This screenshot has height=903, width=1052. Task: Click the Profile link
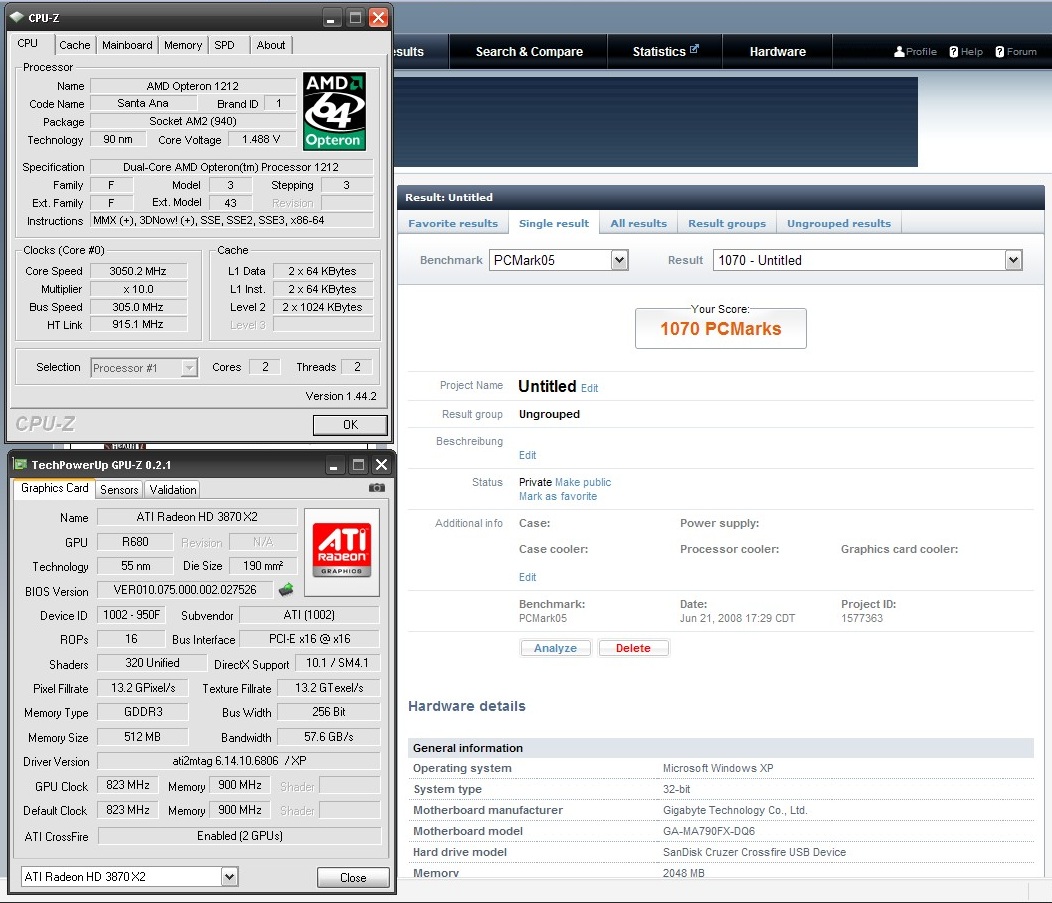click(x=921, y=52)
